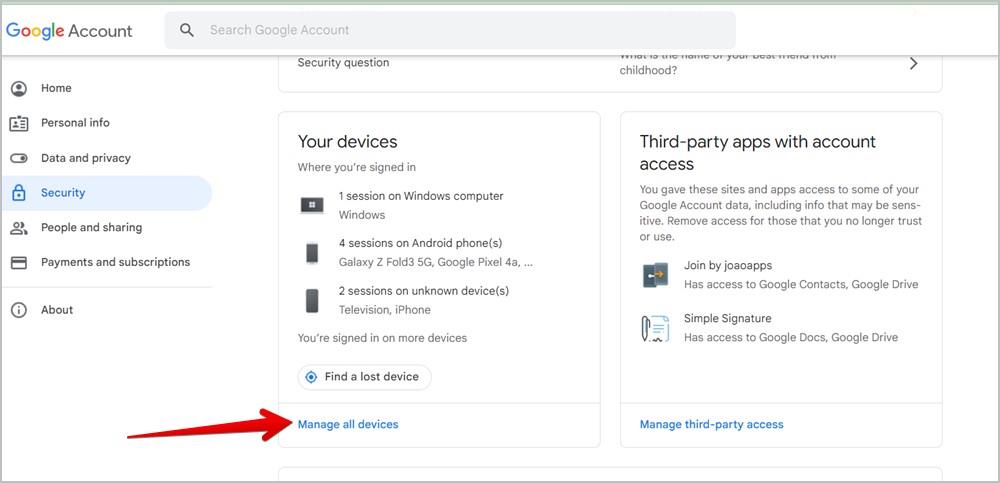Open People and sharing section

pyautogui.click(x=106, y=227)
